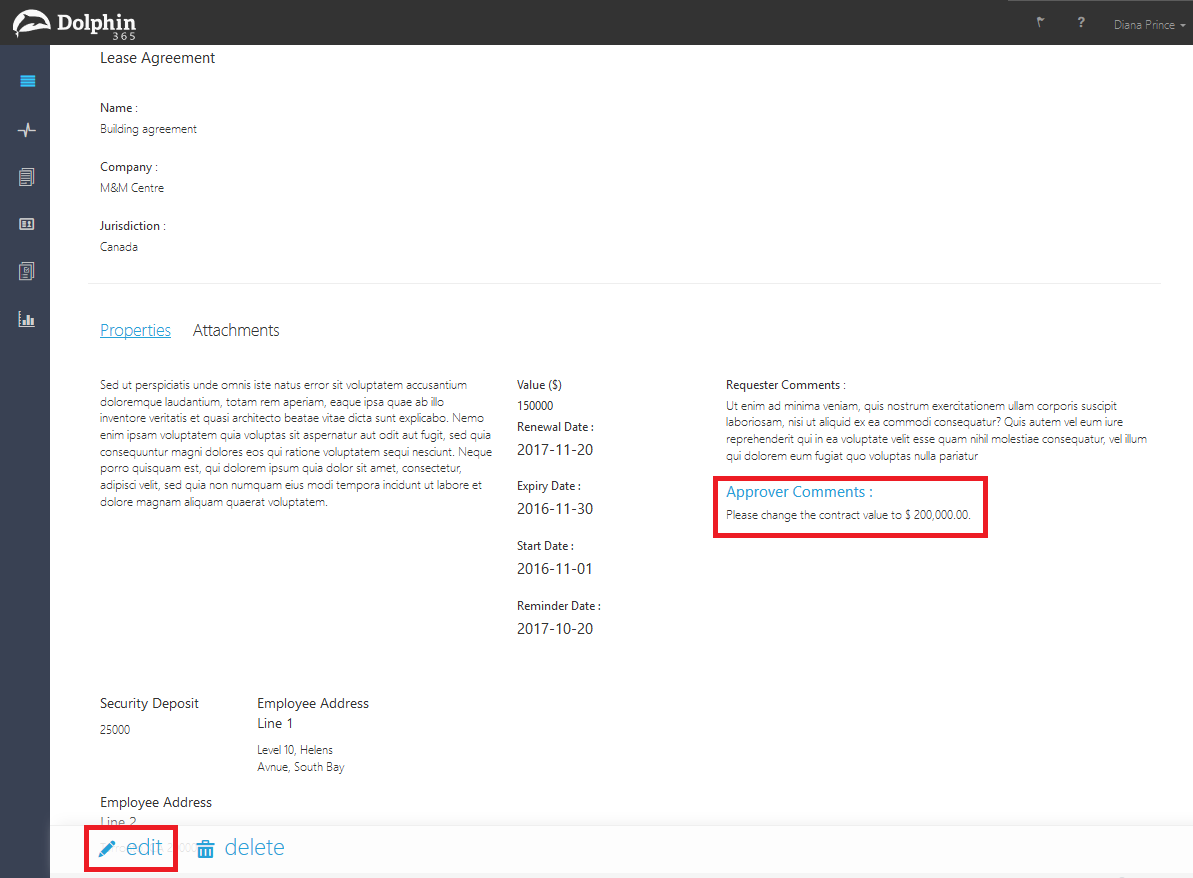
Task: Click the Security Deposit label
Action: click(149, 704)
